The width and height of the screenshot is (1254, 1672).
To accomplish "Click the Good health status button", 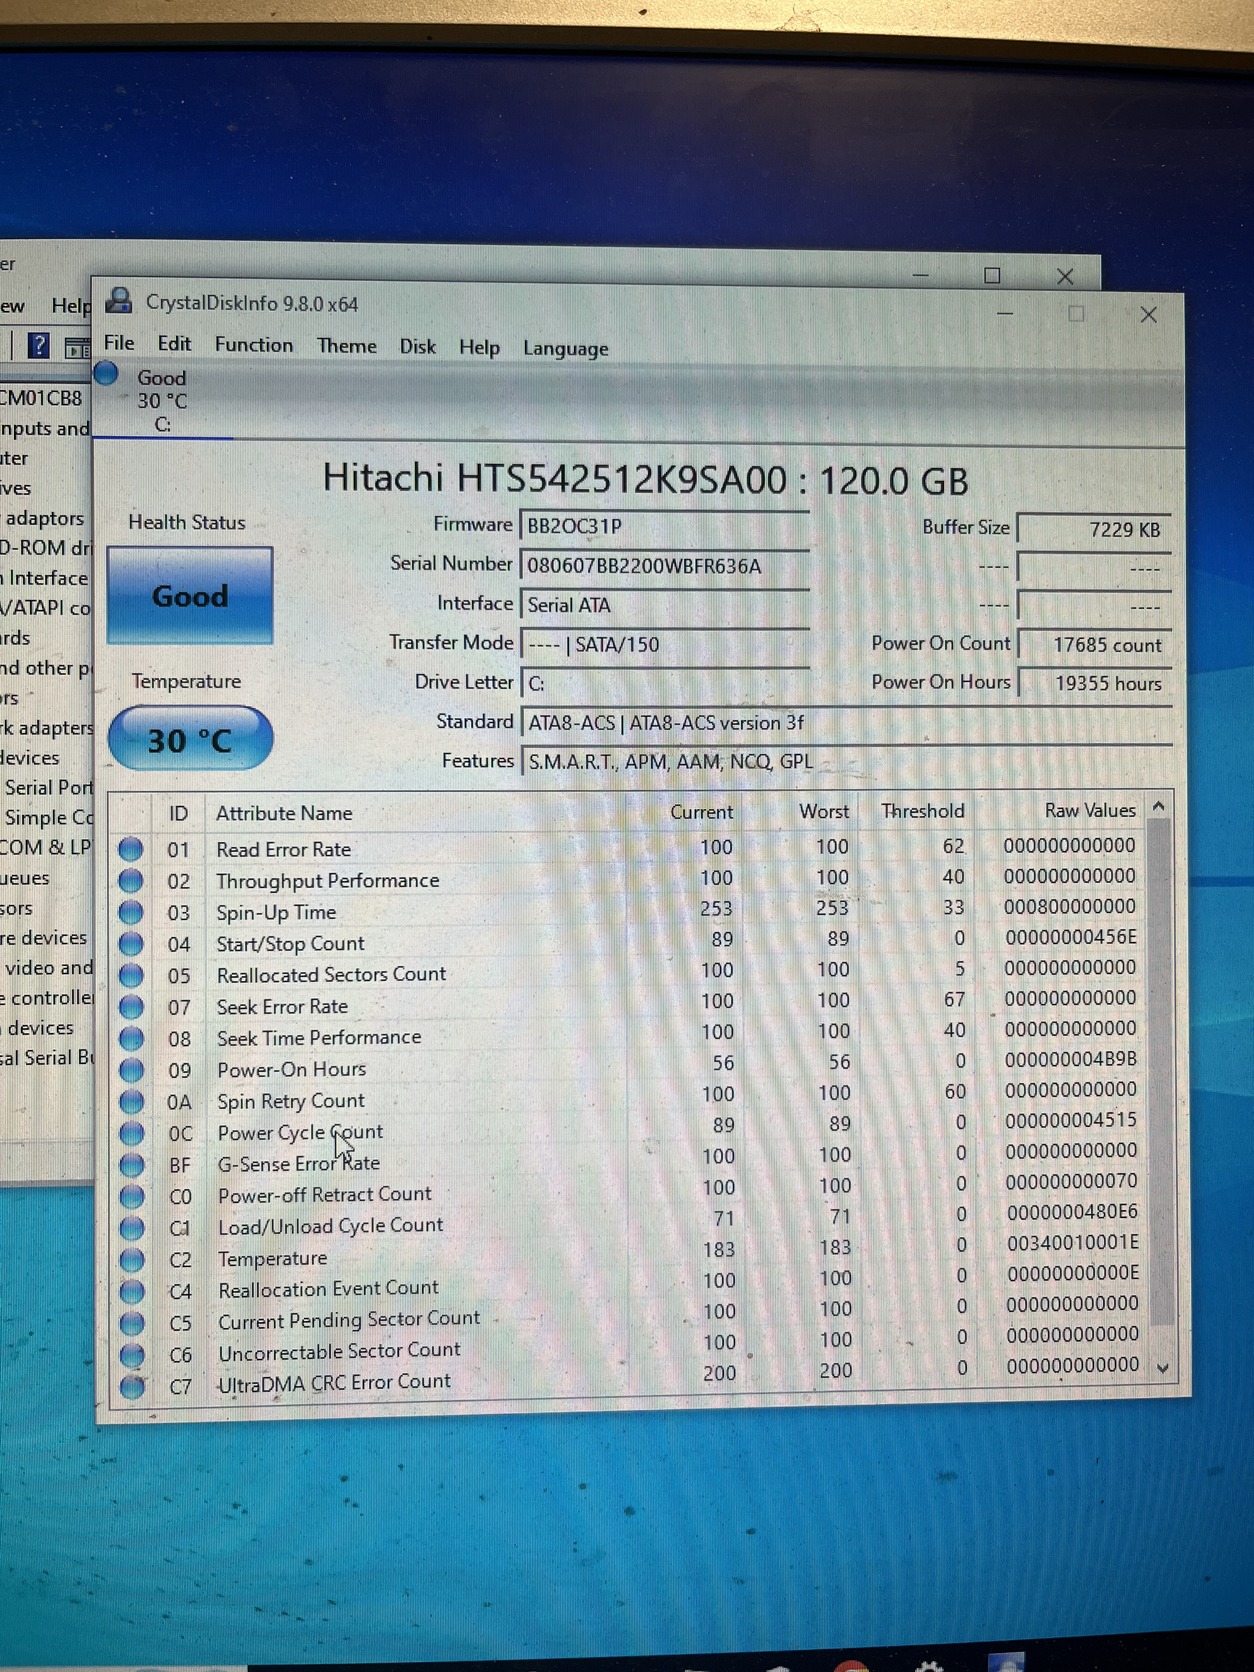I will [x=190, y=595].
